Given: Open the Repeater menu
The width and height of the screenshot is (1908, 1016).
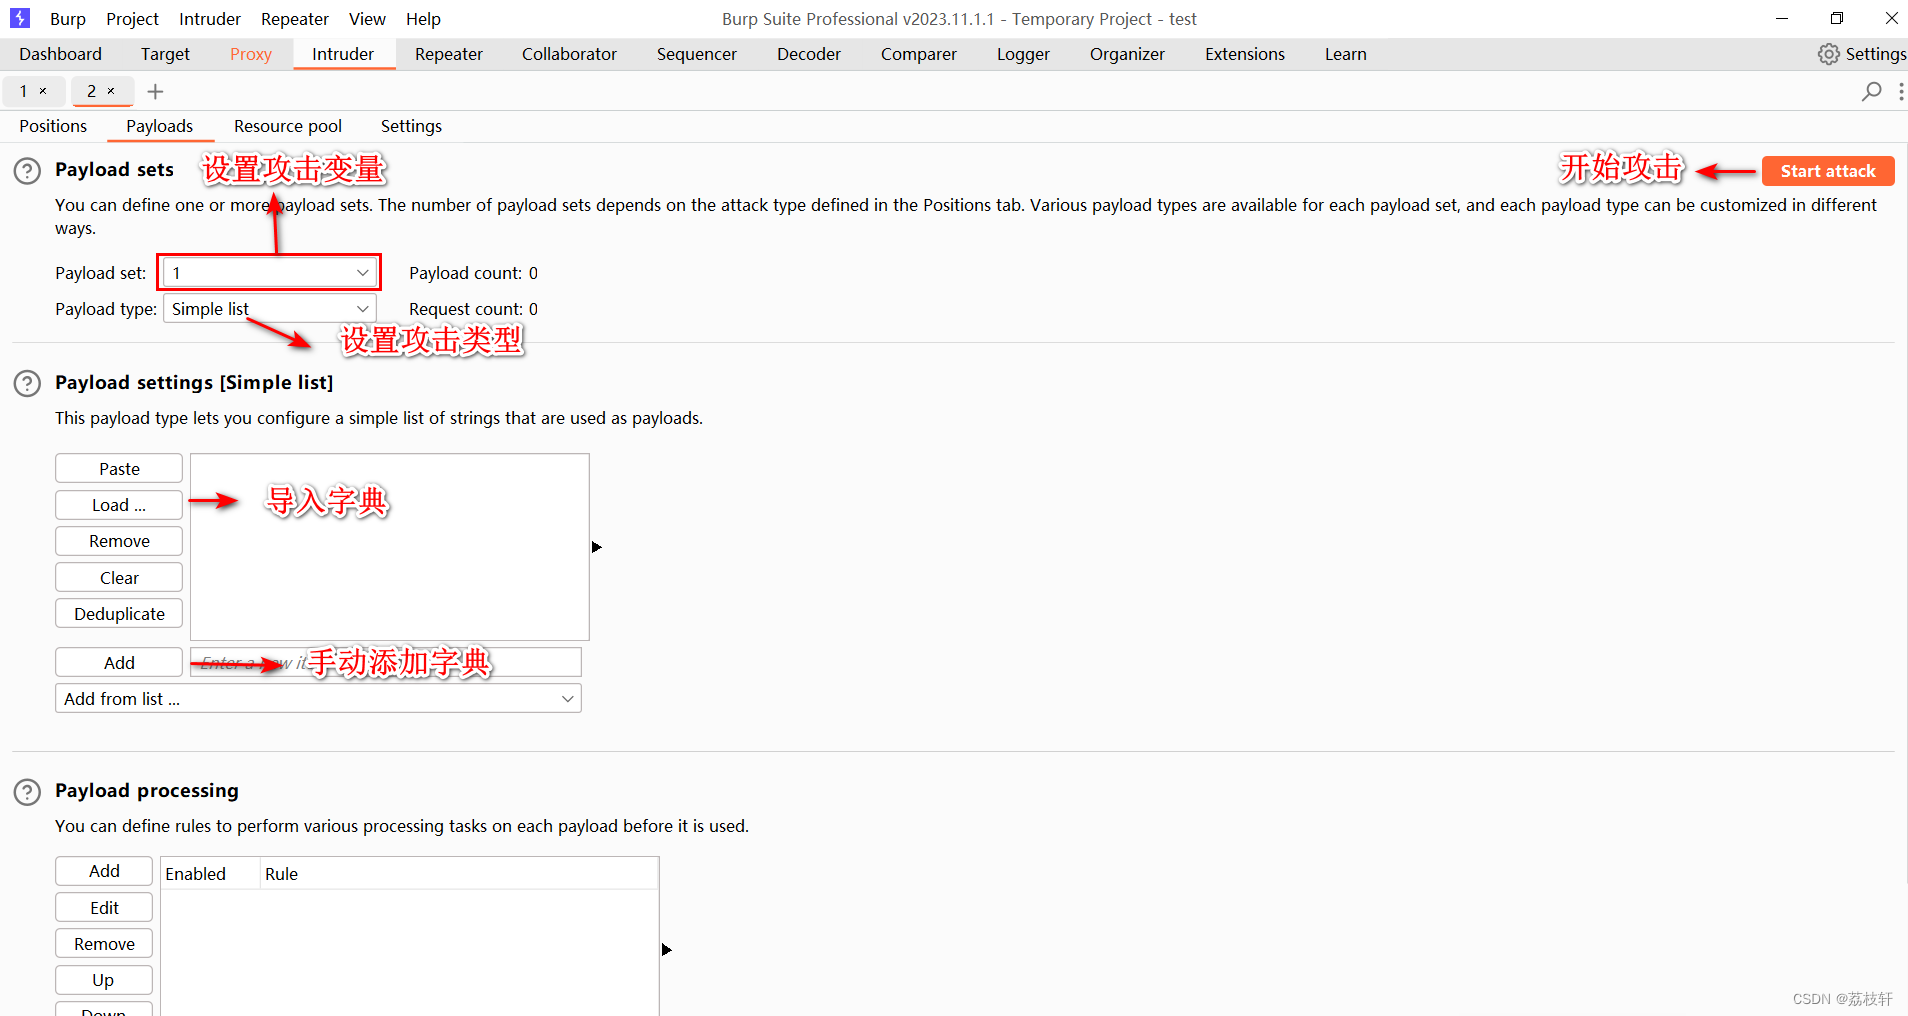Looking at the screenshot, I should click(x=295, y=19).
